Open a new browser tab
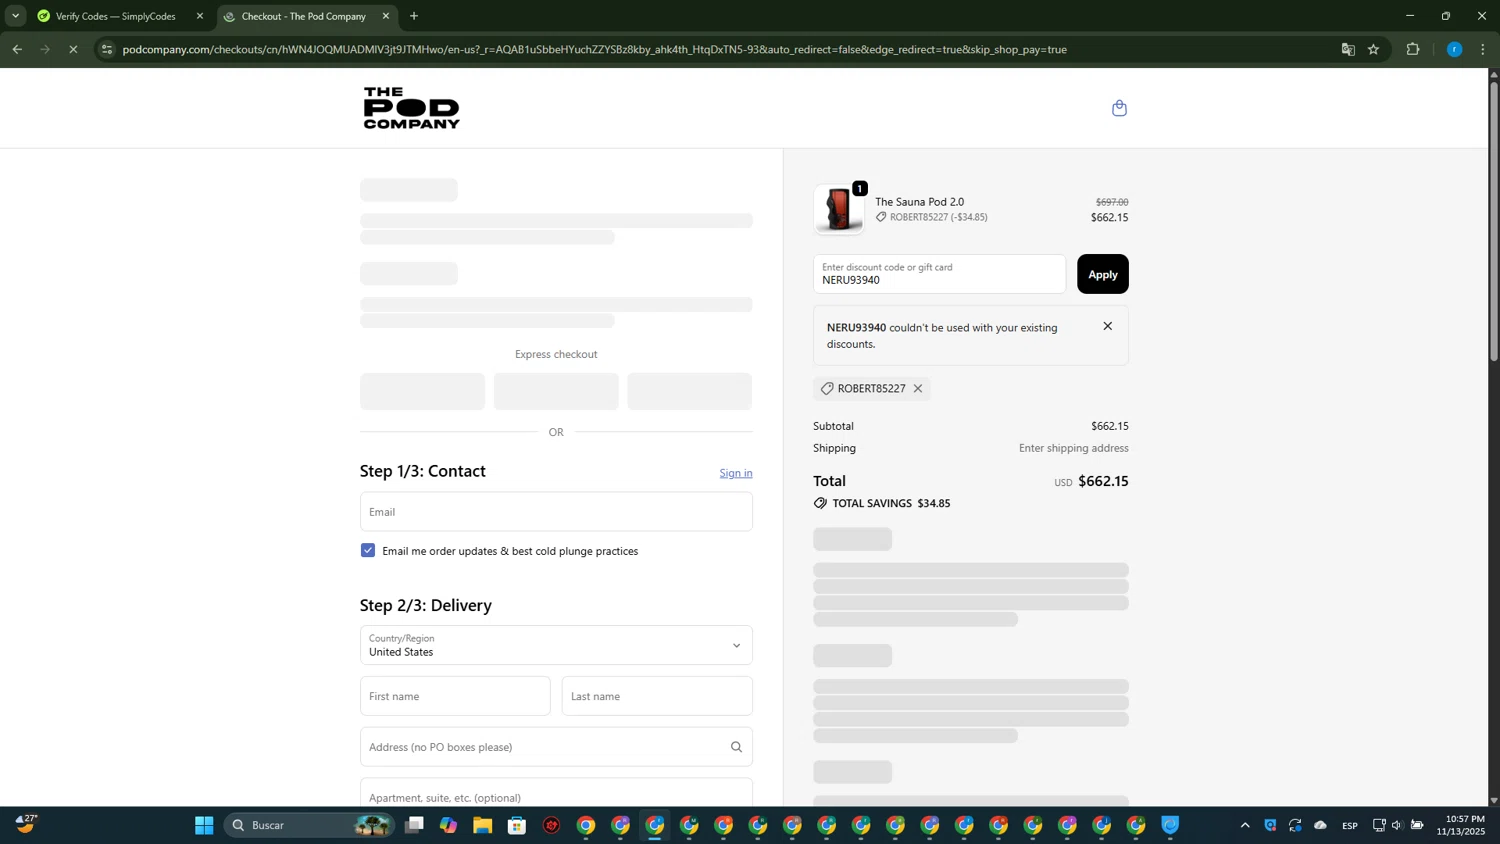The height and width of the screenshot is (844, 1500). coord(414,16)
